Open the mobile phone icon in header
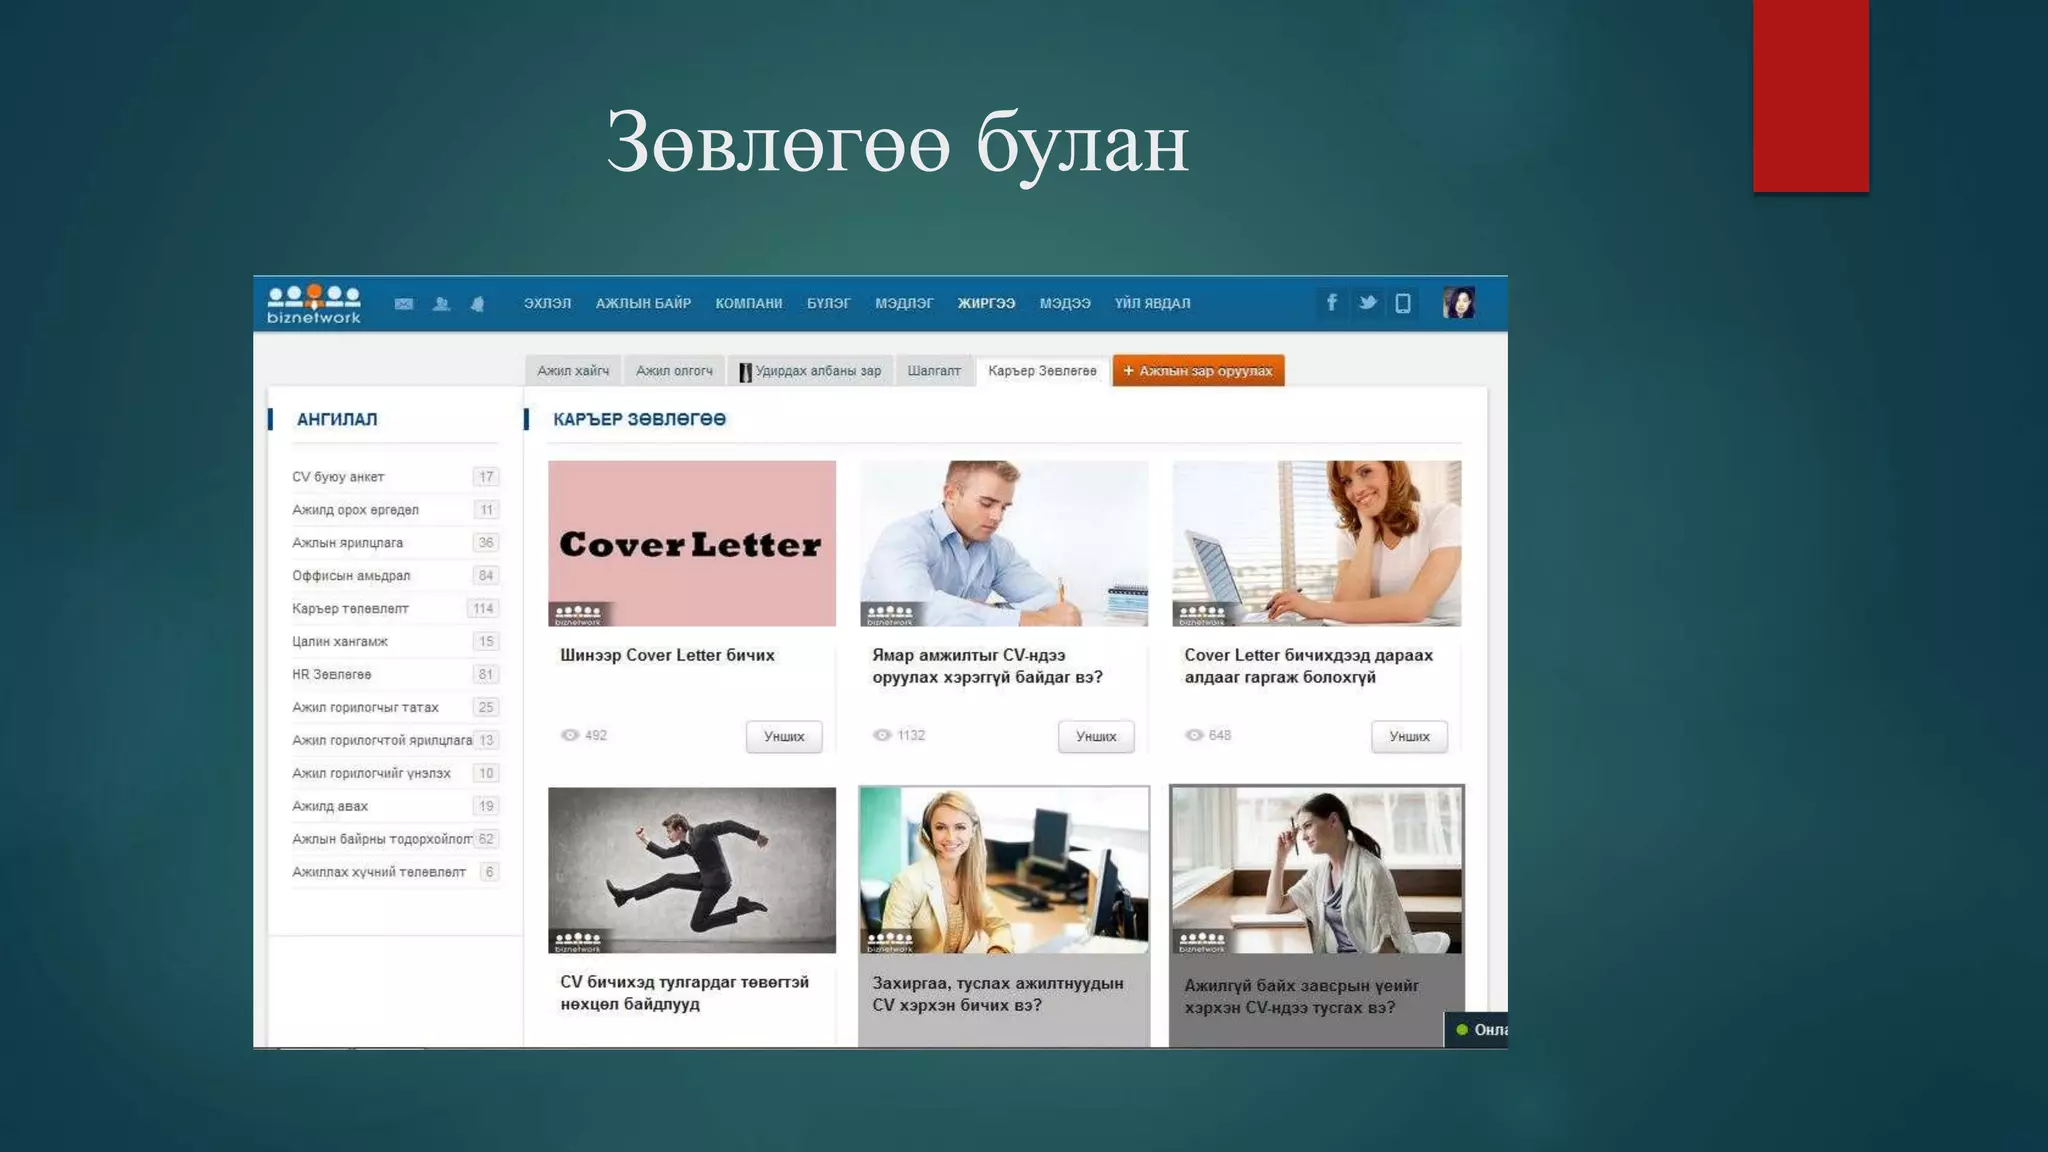The width and height of the screenshot is (2048, 1152). pyautogui.click(x=1403, y=303)
